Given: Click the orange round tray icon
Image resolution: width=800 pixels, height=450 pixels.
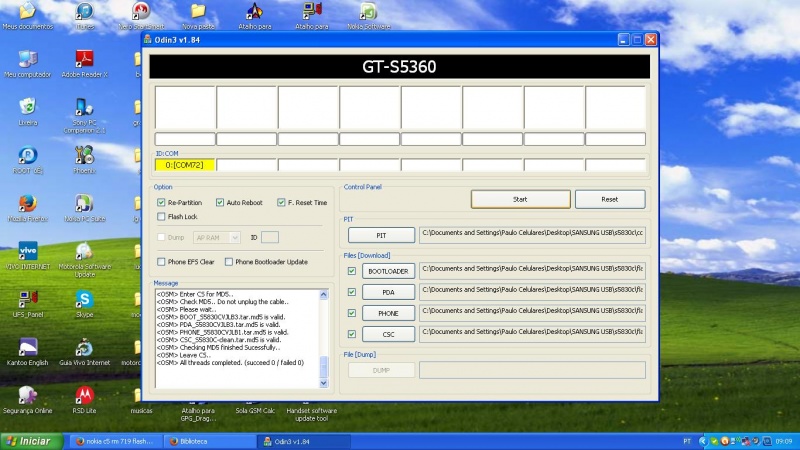Looking at the screenshot, I should [x=724, y=441].
